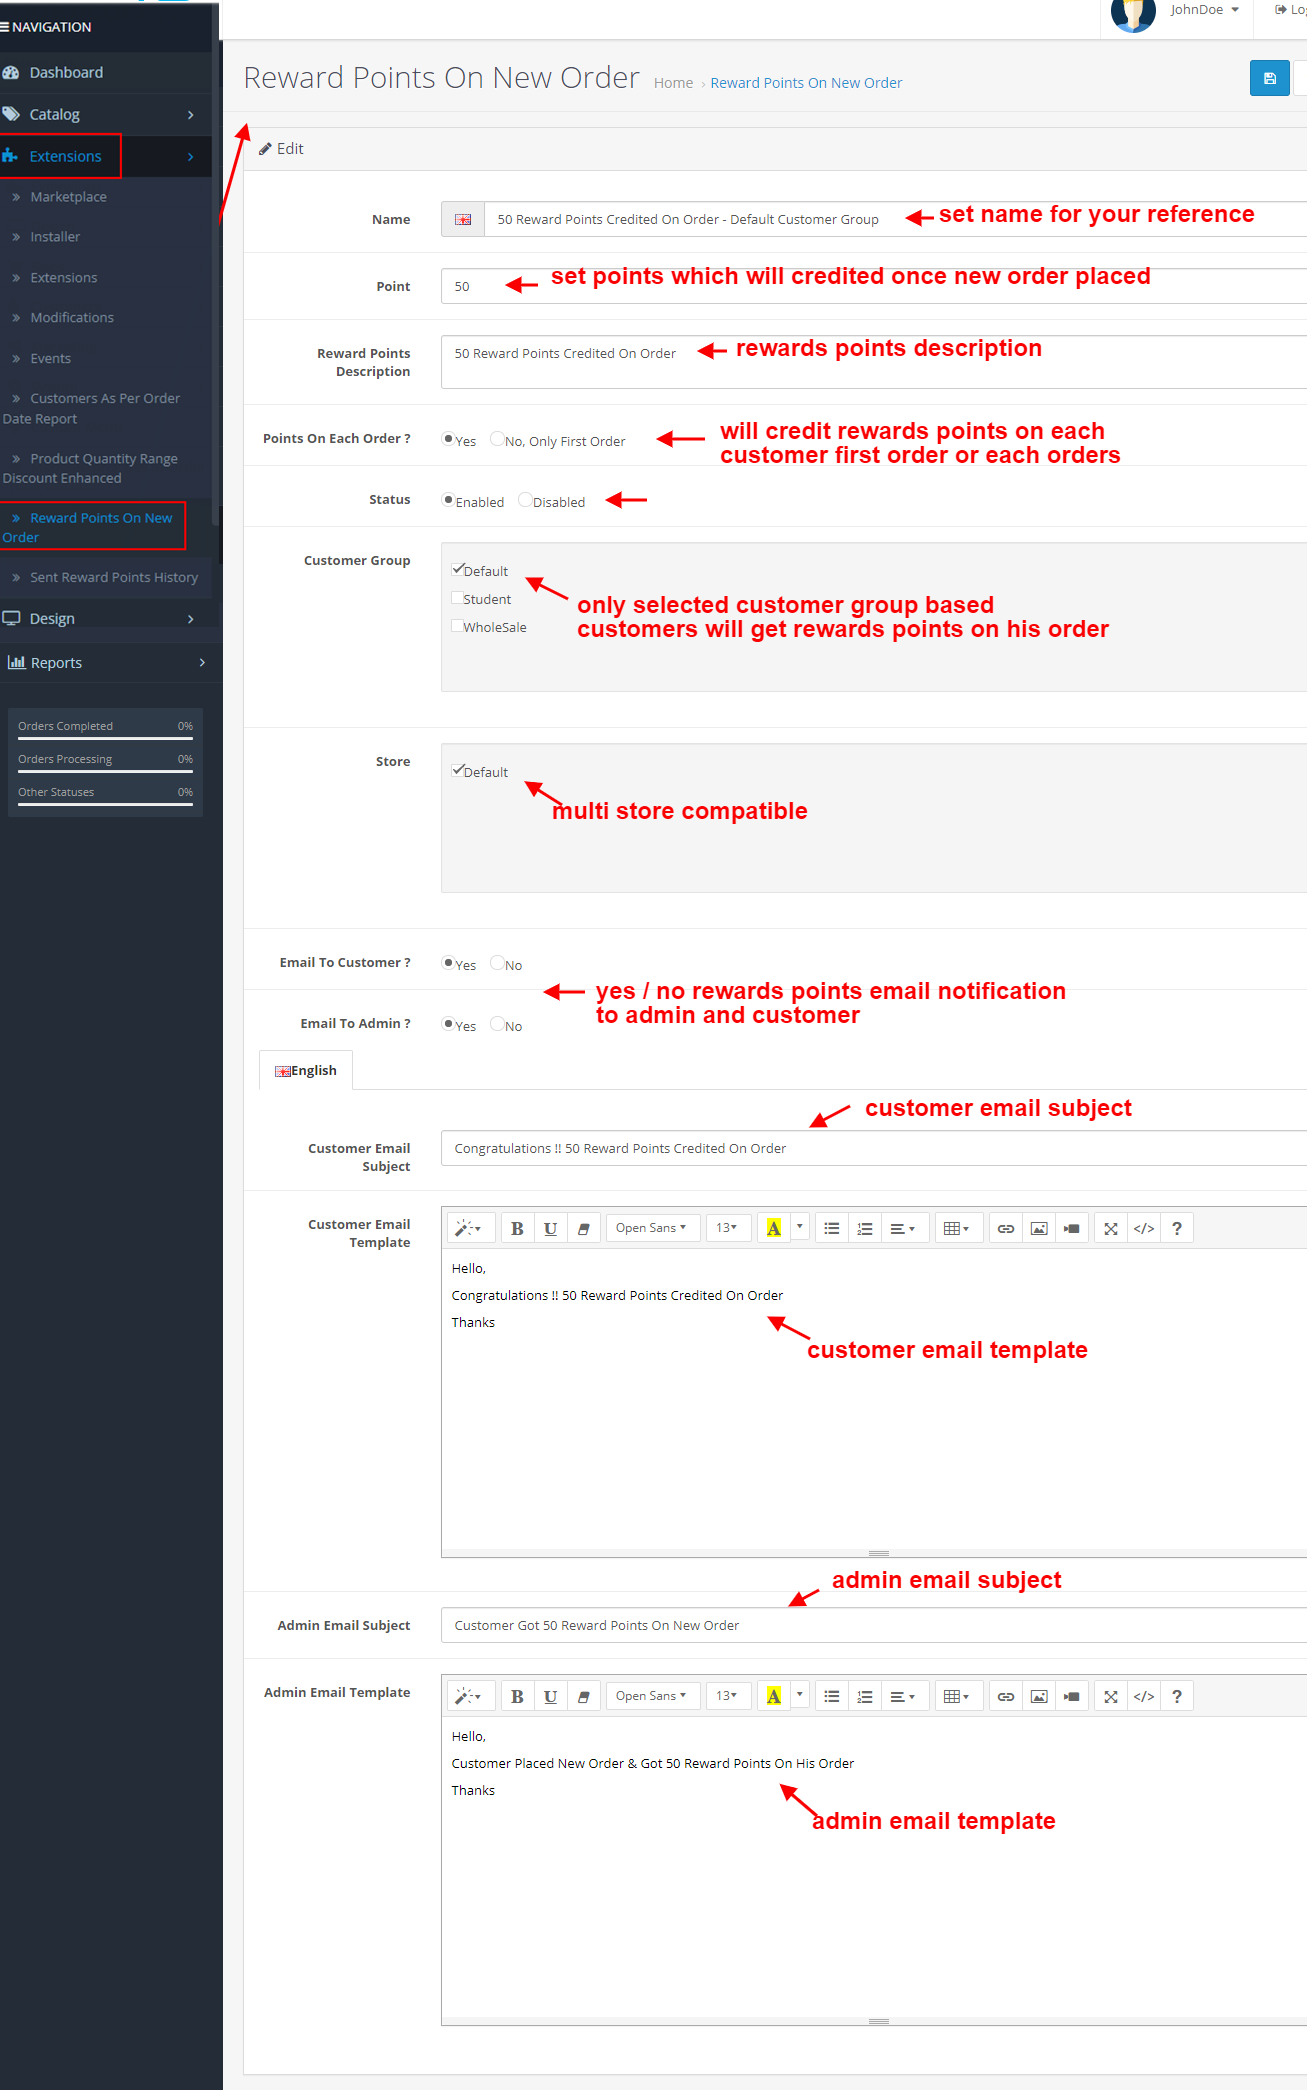Click the Catalog tags icon

[11, 114]
